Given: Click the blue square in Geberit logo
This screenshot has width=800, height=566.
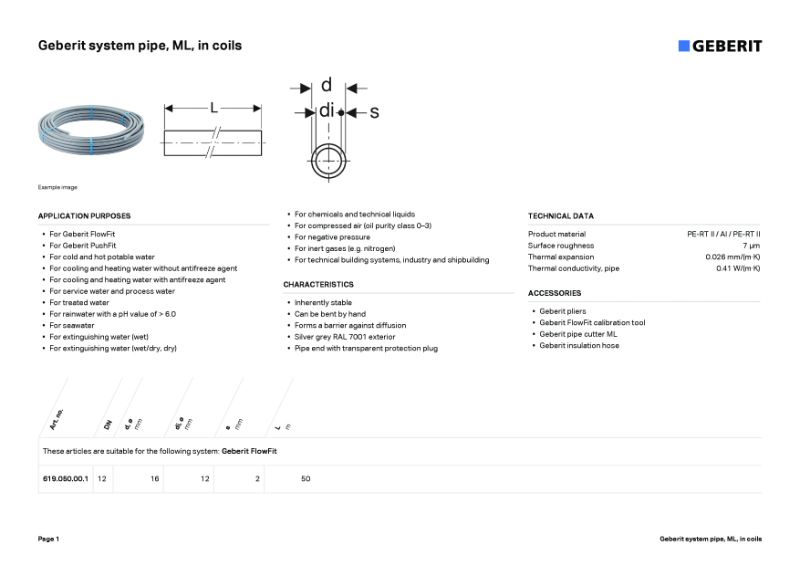Looking at the screenshot, I should point(684,46).
